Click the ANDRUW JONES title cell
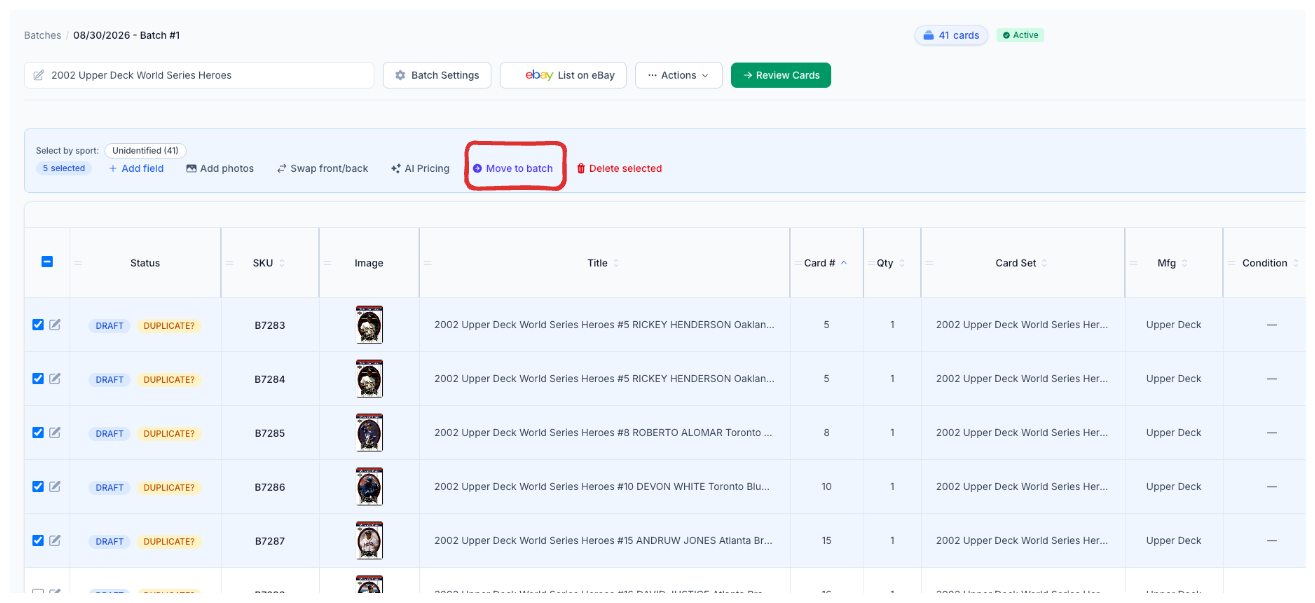1315x603 pixels. [604, 541]
